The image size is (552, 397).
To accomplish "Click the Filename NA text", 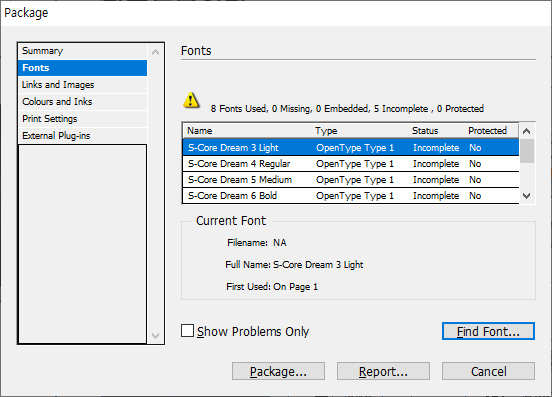I will tap(257, 243).
